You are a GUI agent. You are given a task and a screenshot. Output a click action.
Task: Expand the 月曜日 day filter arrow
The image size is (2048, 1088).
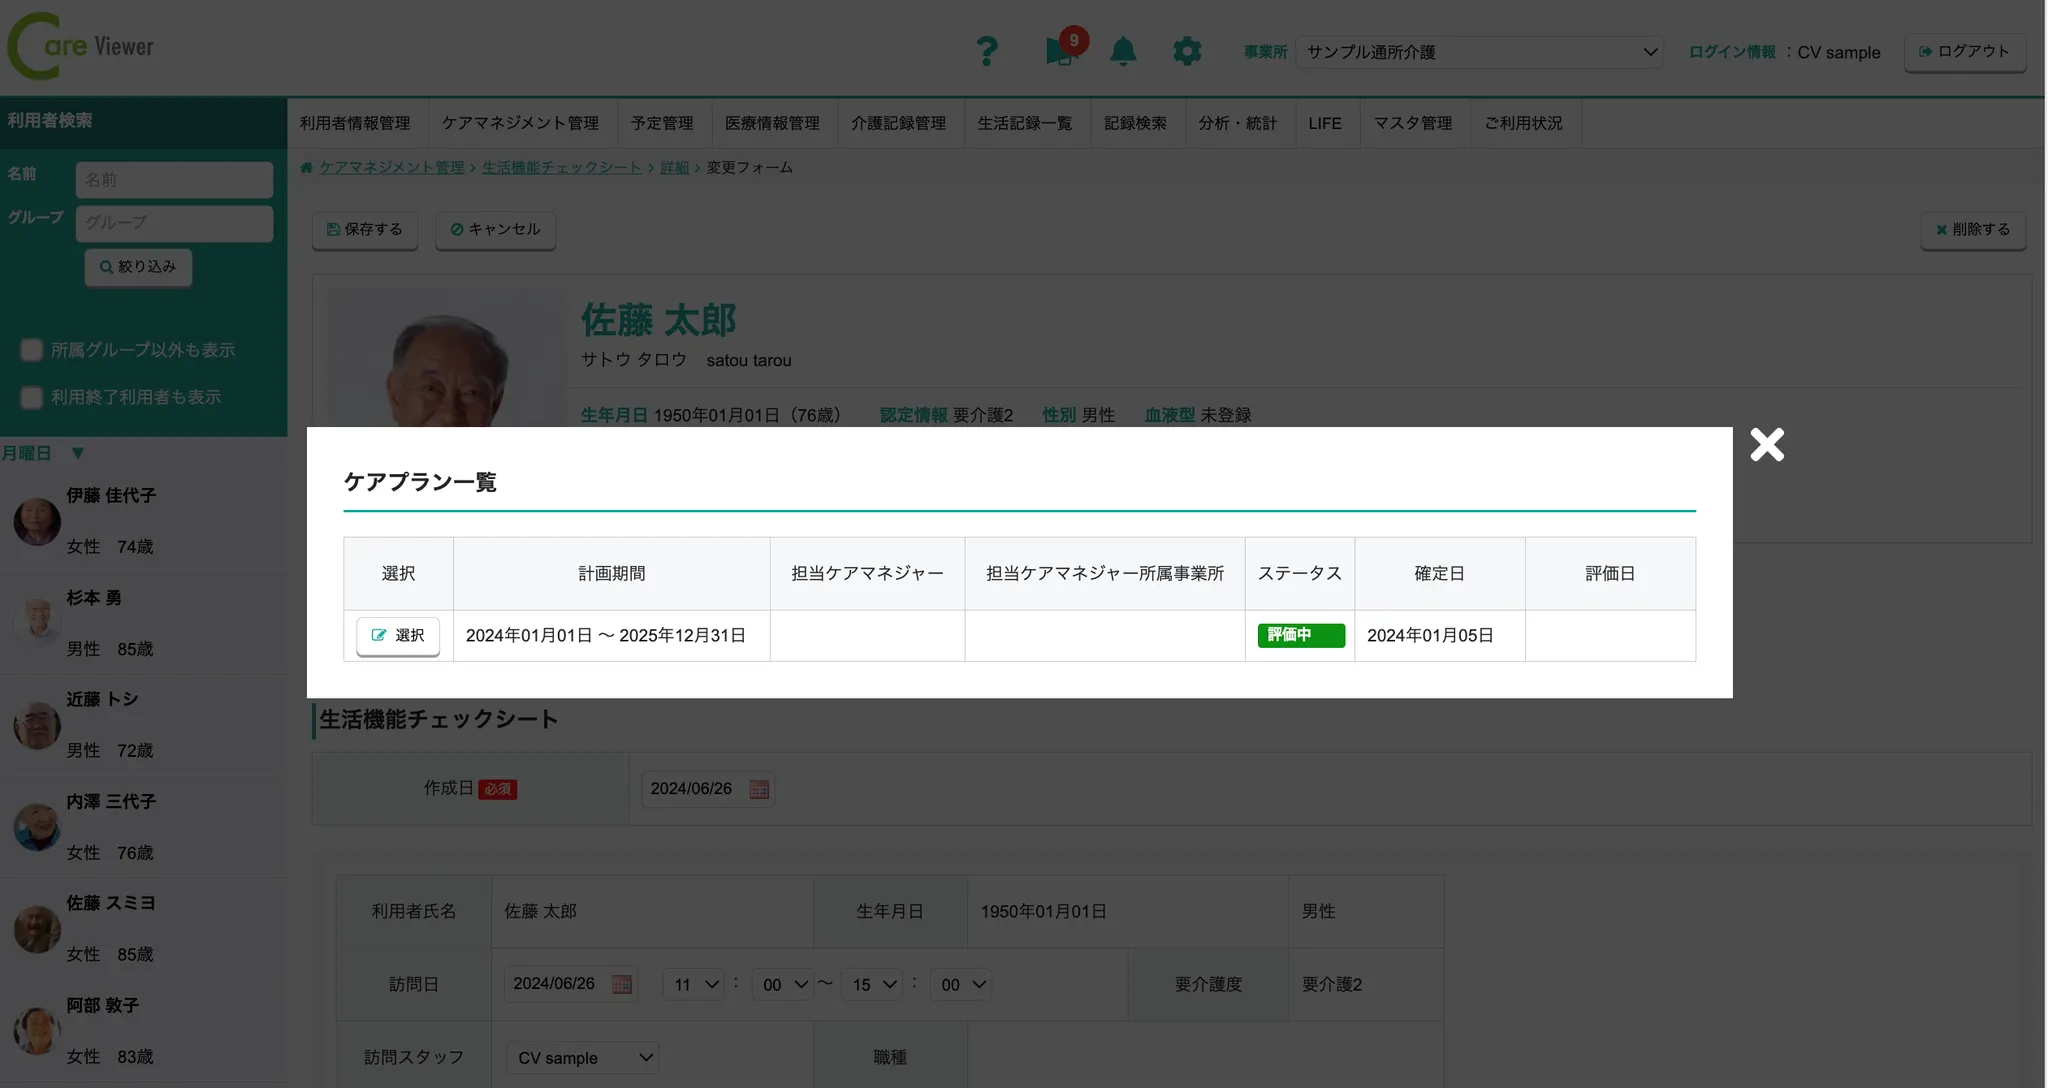[x=78, y=453]
